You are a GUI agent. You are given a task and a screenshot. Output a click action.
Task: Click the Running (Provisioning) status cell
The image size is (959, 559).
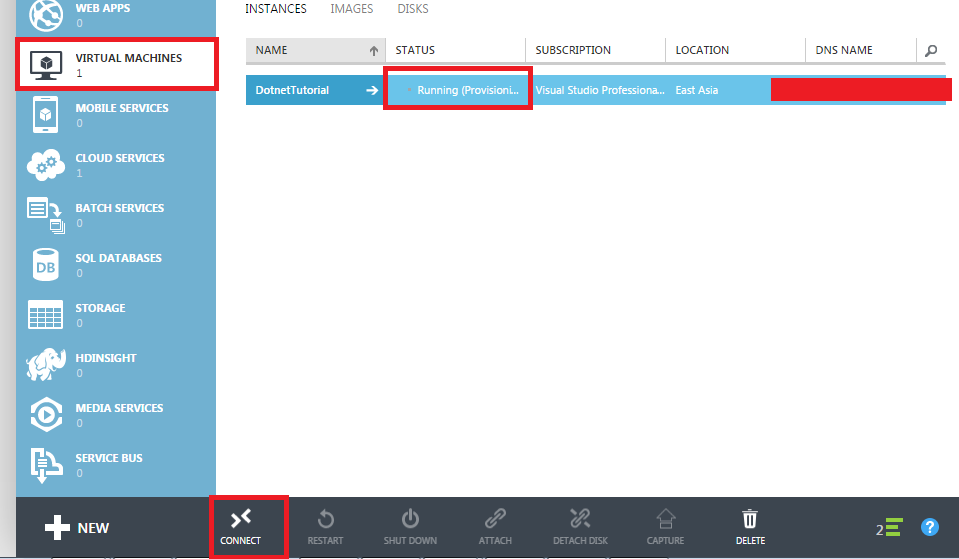[x=457, y=90]
